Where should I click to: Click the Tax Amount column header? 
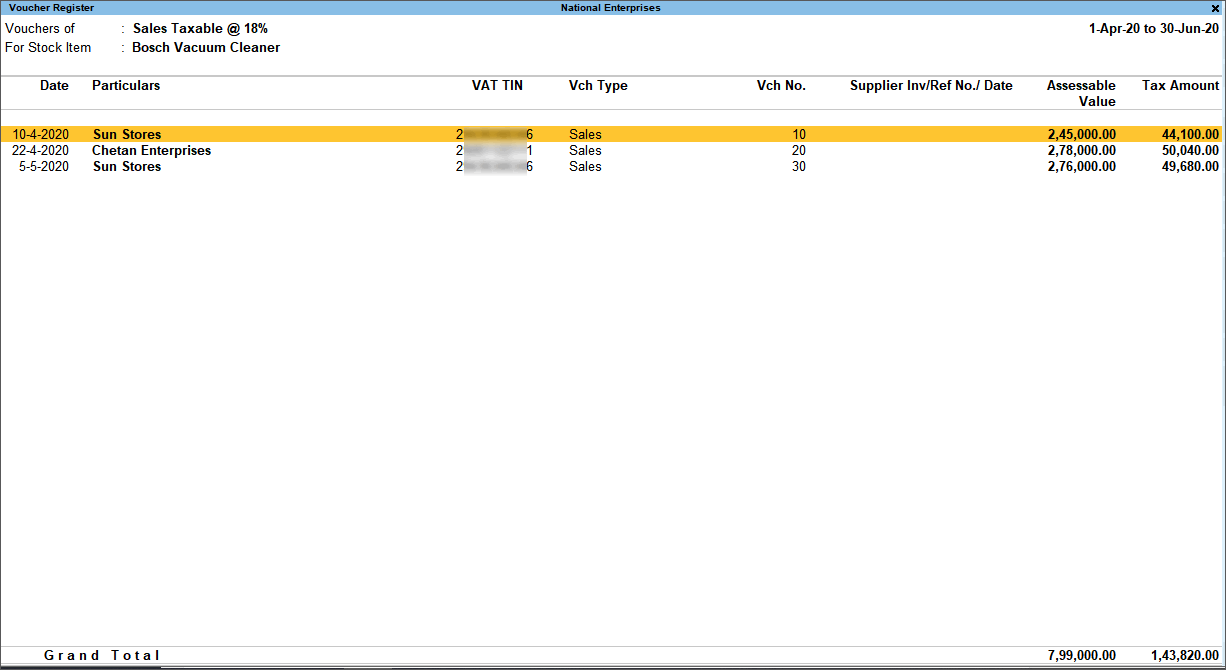(x=1181, y=86)
